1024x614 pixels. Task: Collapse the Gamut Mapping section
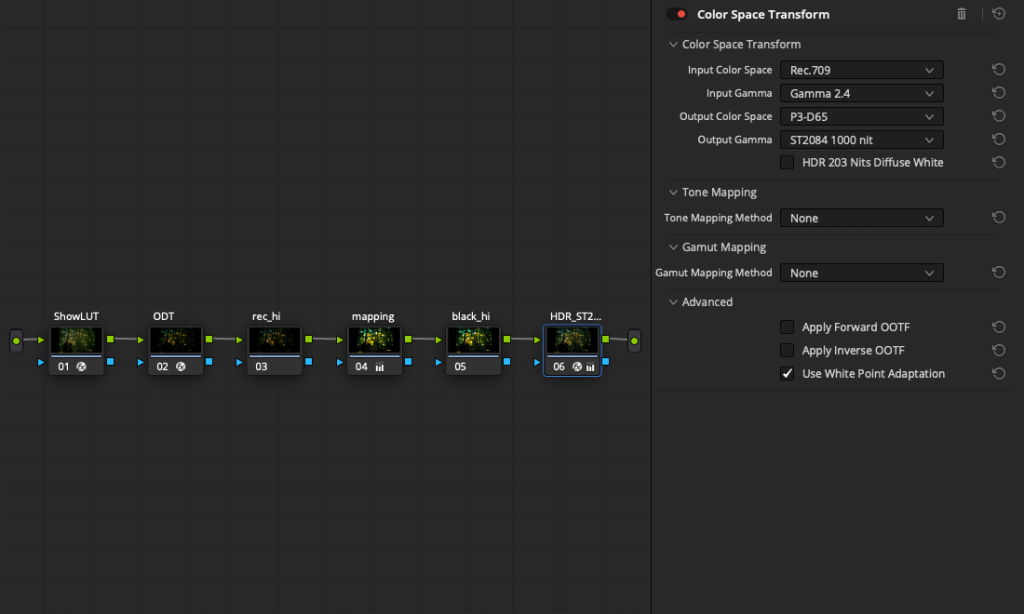pos(673,247)
